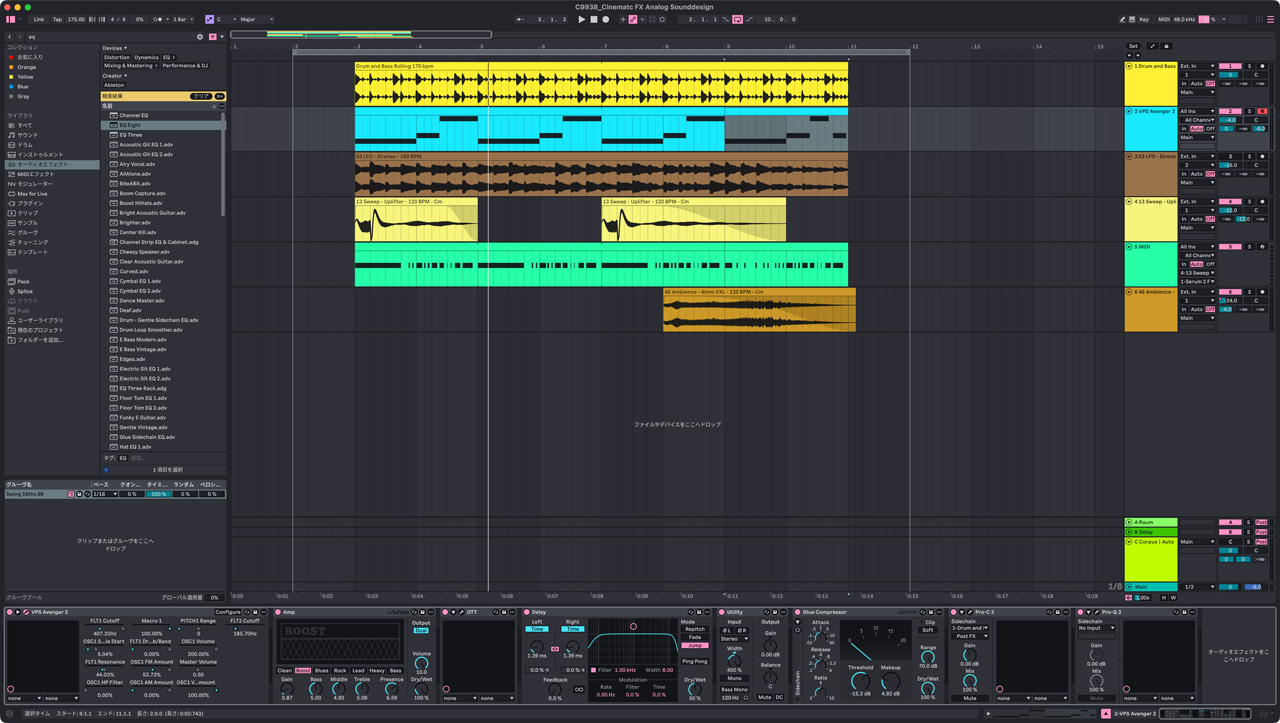Toggle the metronome button
This screenshot has height=723, width=1280.
point(158,19)
